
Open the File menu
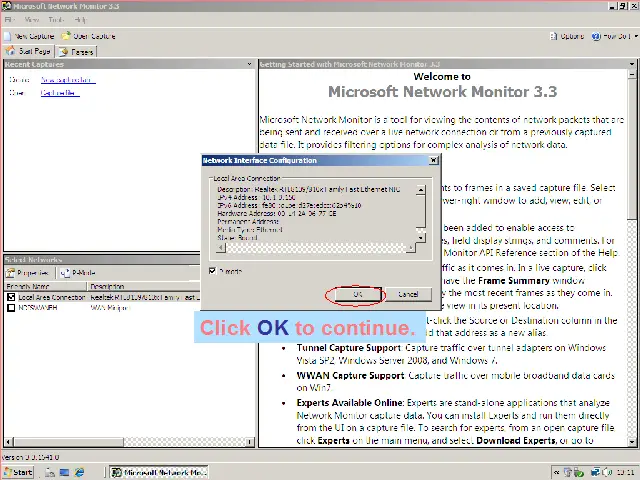click(9, 20)
